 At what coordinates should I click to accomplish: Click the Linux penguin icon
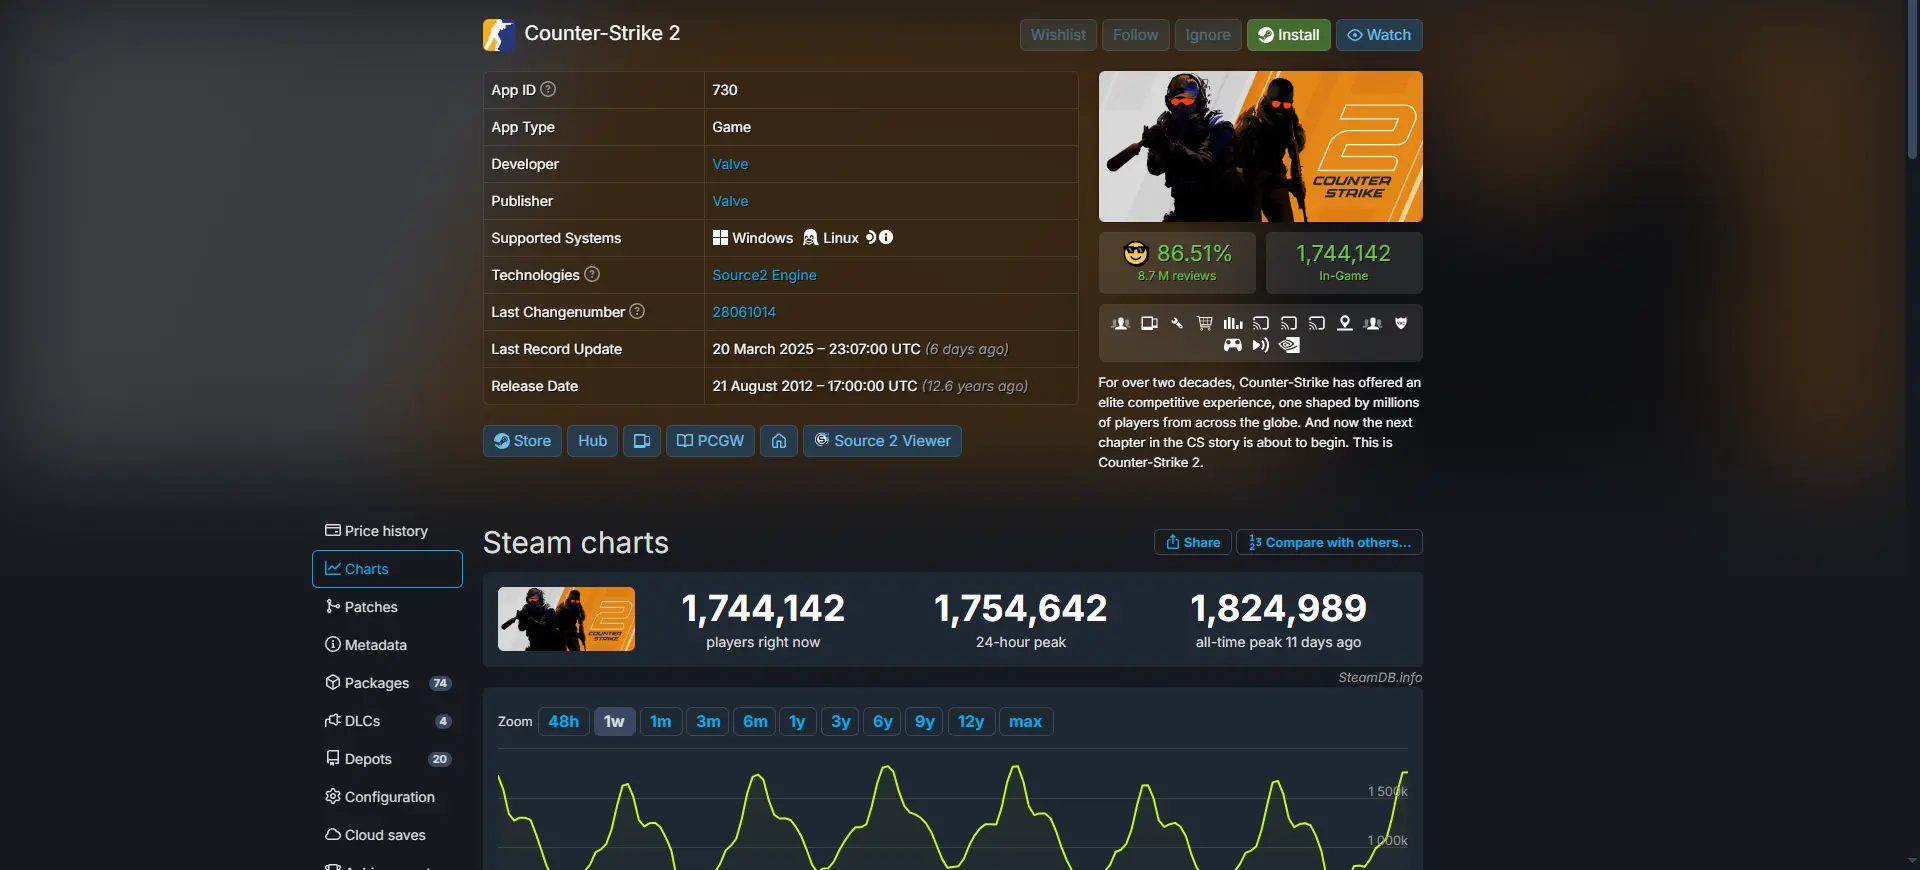coord(810,237)
